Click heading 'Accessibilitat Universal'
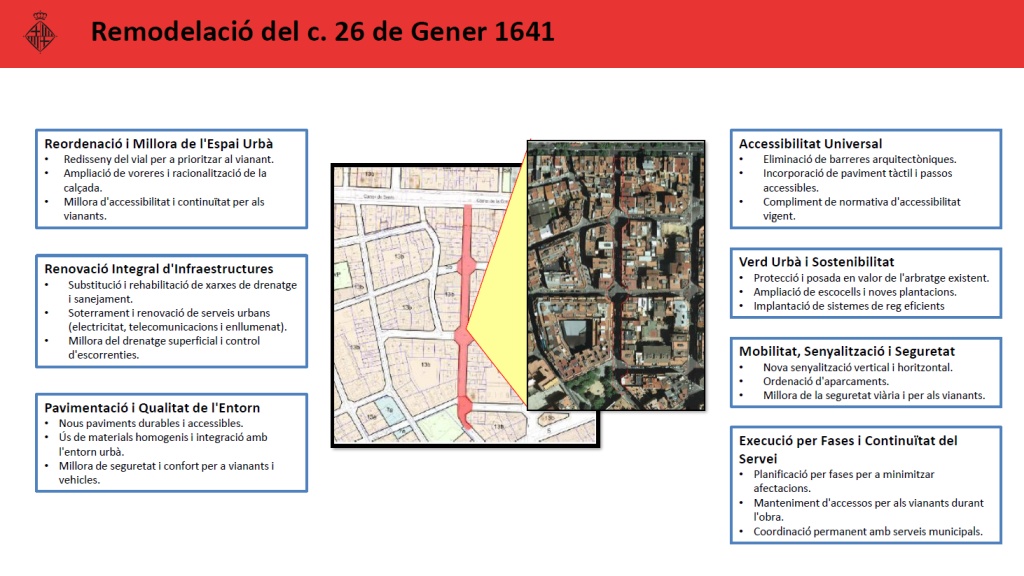Viewport: 1024px width, 576px height. 810,144
